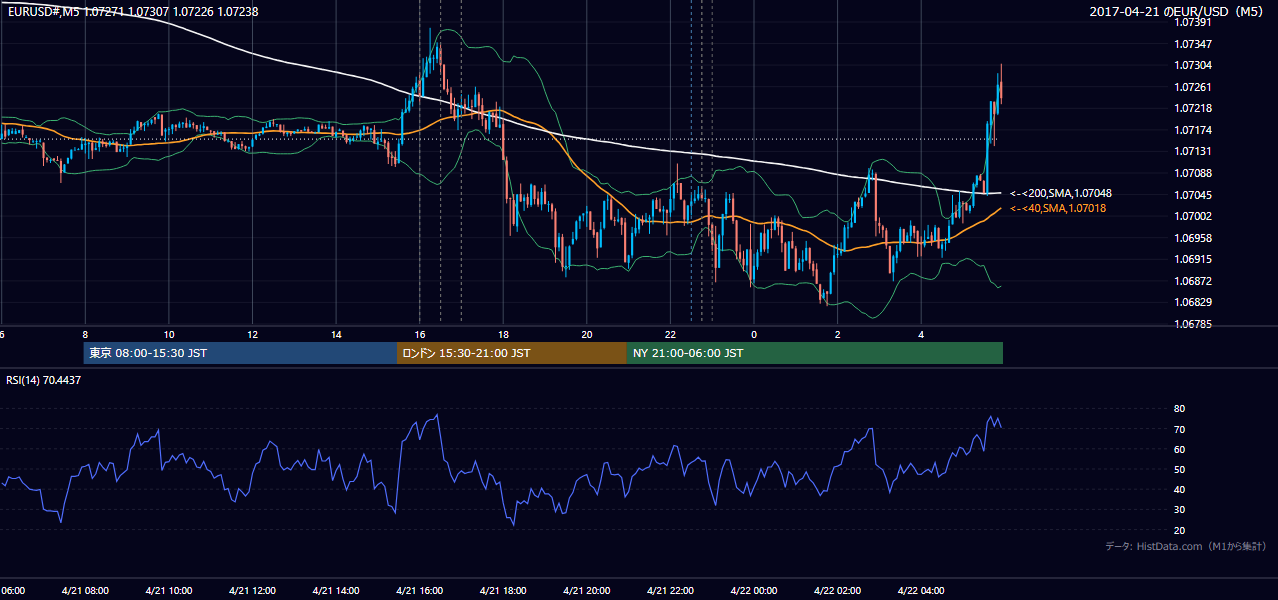Screen dimensions: 1278x600
Task: Click the 4/22 02:00 date label
Action: 838,590
